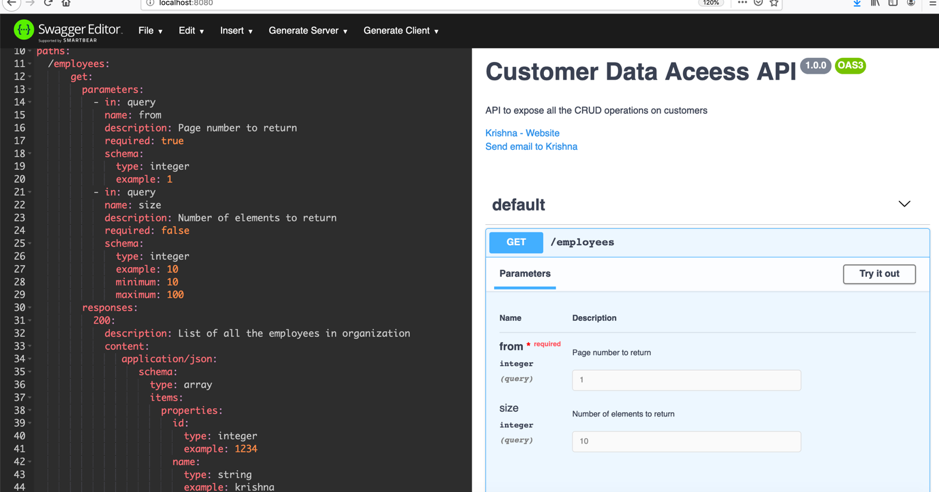The height and width of the screenshot is (492, 939).
Task: Open the Generate Server menu
Action: 308,31
